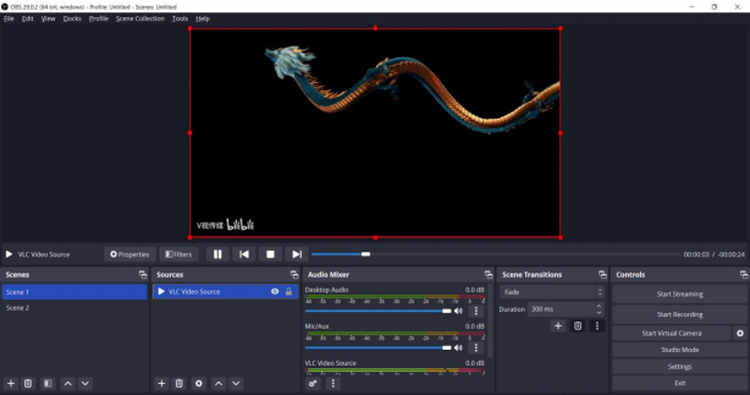The height and width of the screenshot is (395, 750).
Task: Open the Tools menu
Action: click(x=180, y=19)
